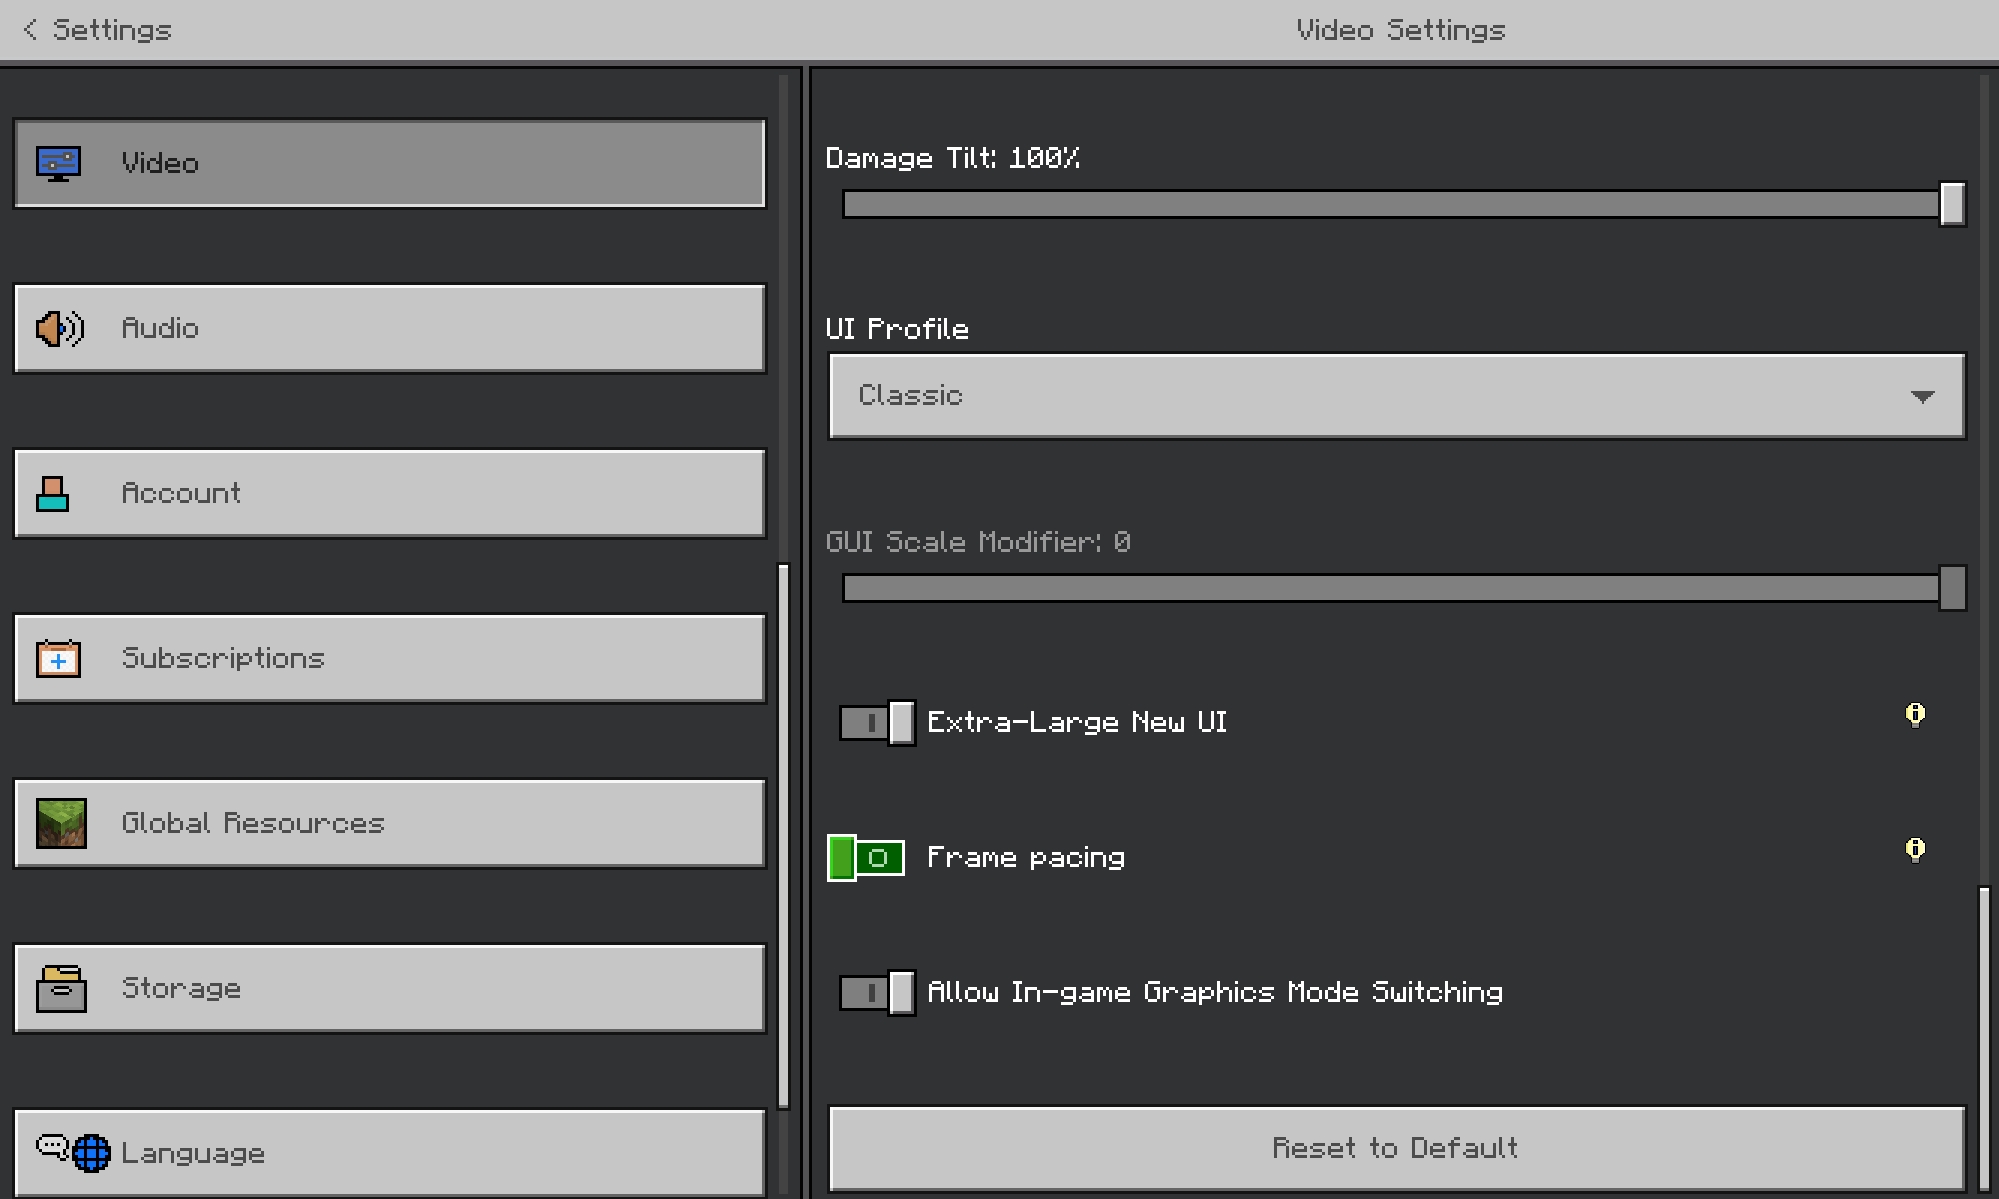Enable the Extra-Large New UI toggle
This screenshot has width=1999, height=1199.
[x=876, y=722]
